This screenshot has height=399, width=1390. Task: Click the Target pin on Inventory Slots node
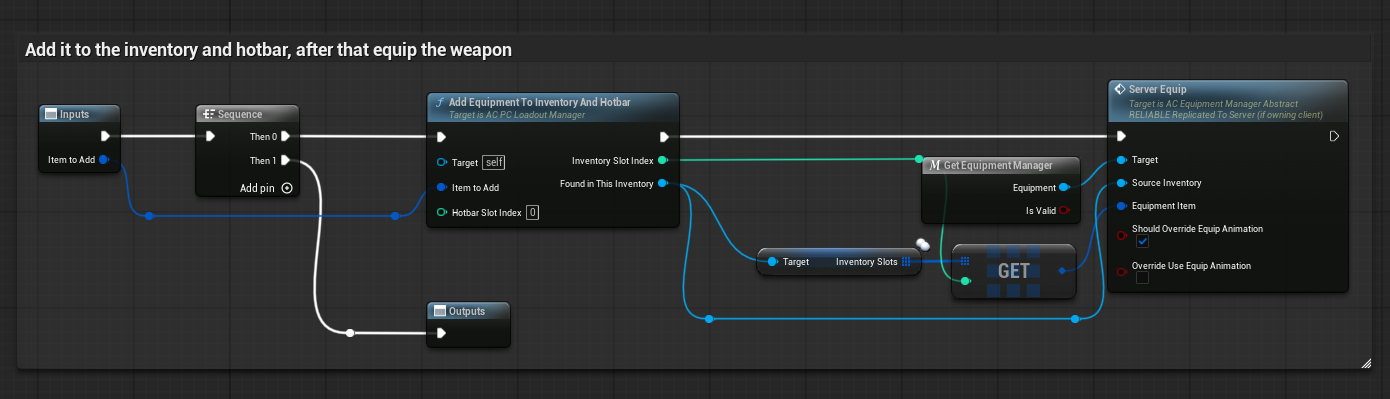772,261
